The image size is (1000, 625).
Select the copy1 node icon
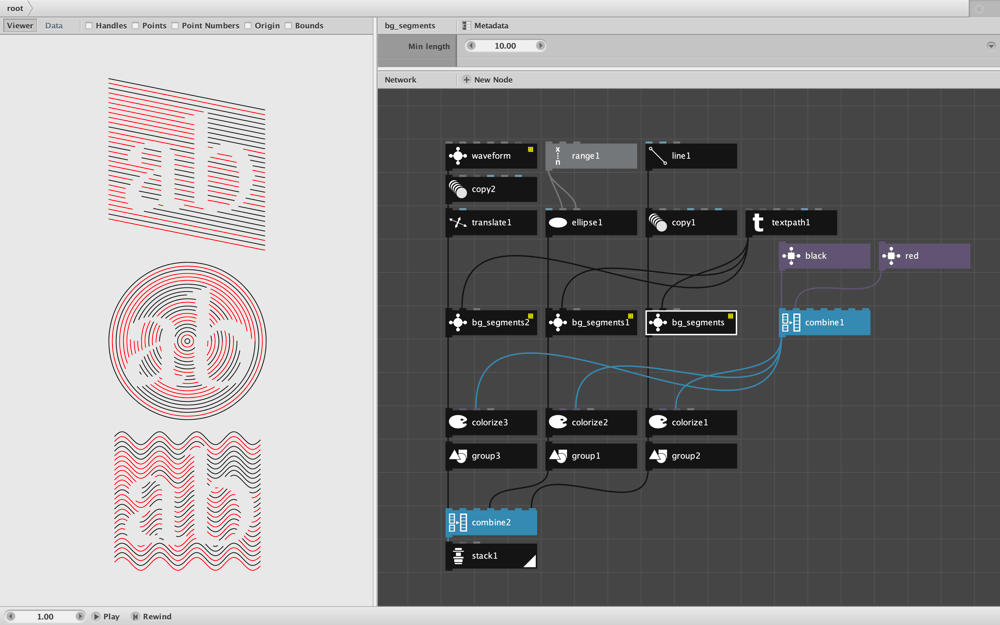click(658, 223)
